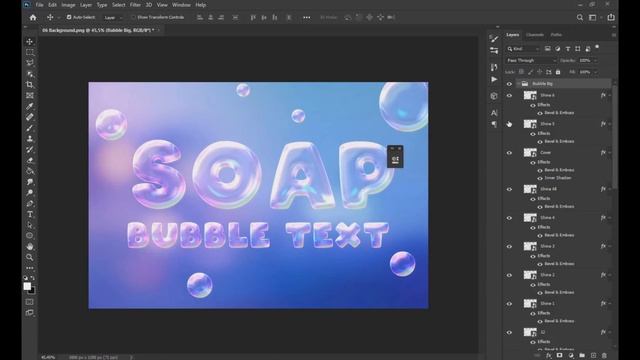Collapse effects of the Cover layer
The height and width of the screenshot is (360, 640).
(609, 153)
